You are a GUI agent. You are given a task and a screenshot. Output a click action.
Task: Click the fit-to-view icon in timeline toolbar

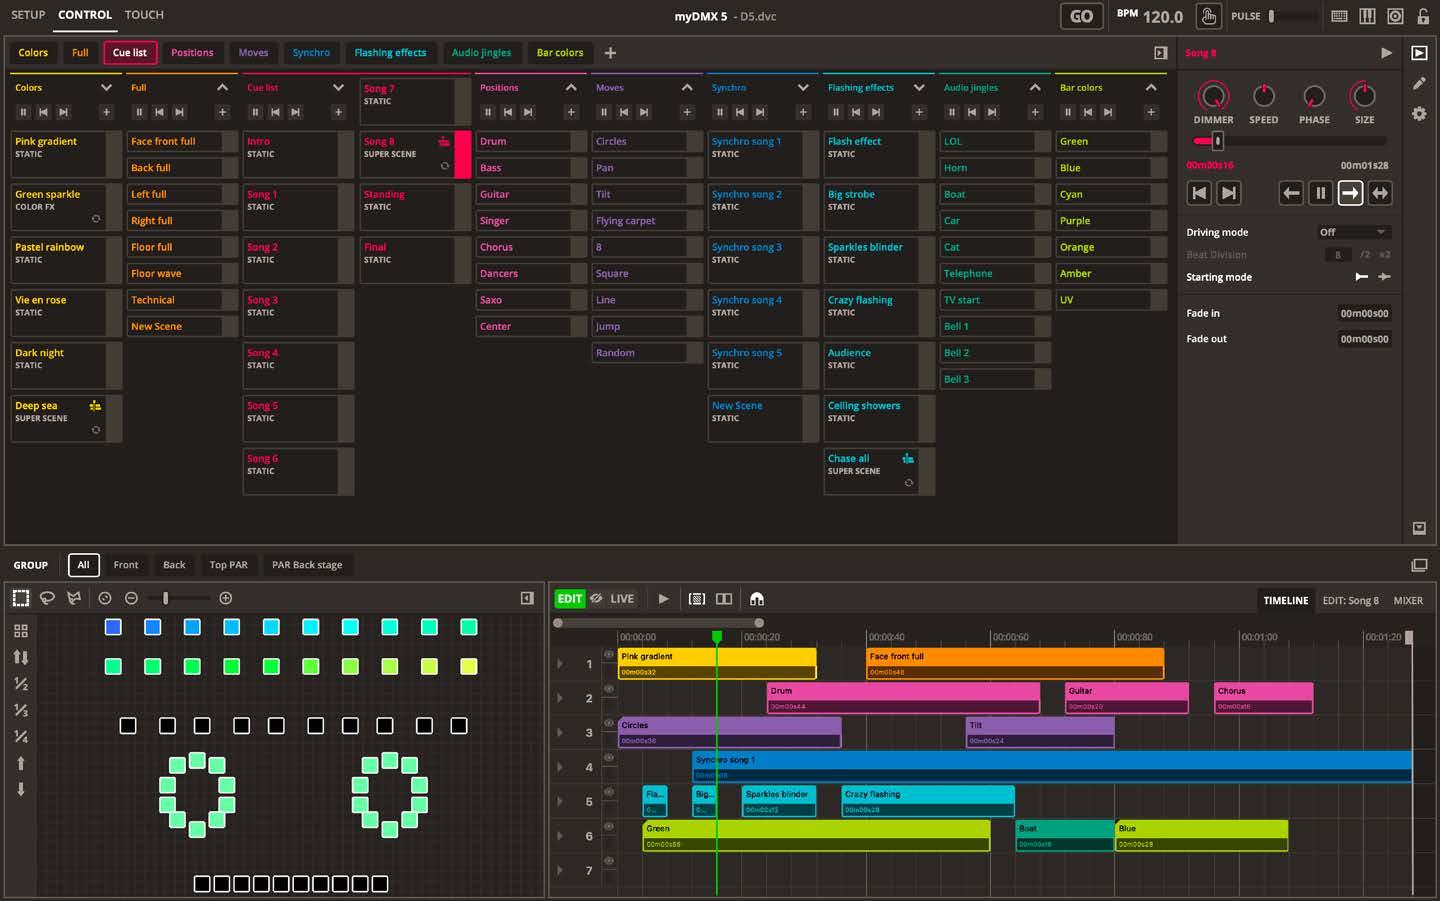pyautogui.click(x=697, y=599)
